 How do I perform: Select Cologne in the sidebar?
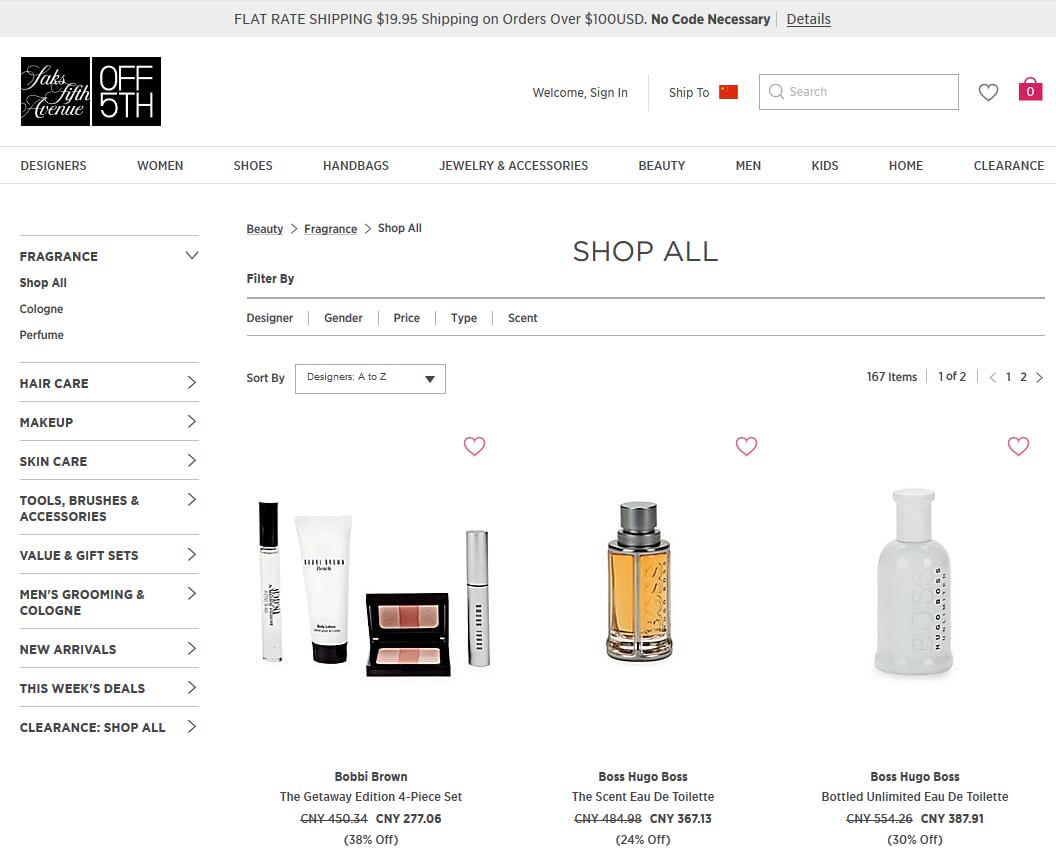[x=41, y=309]
